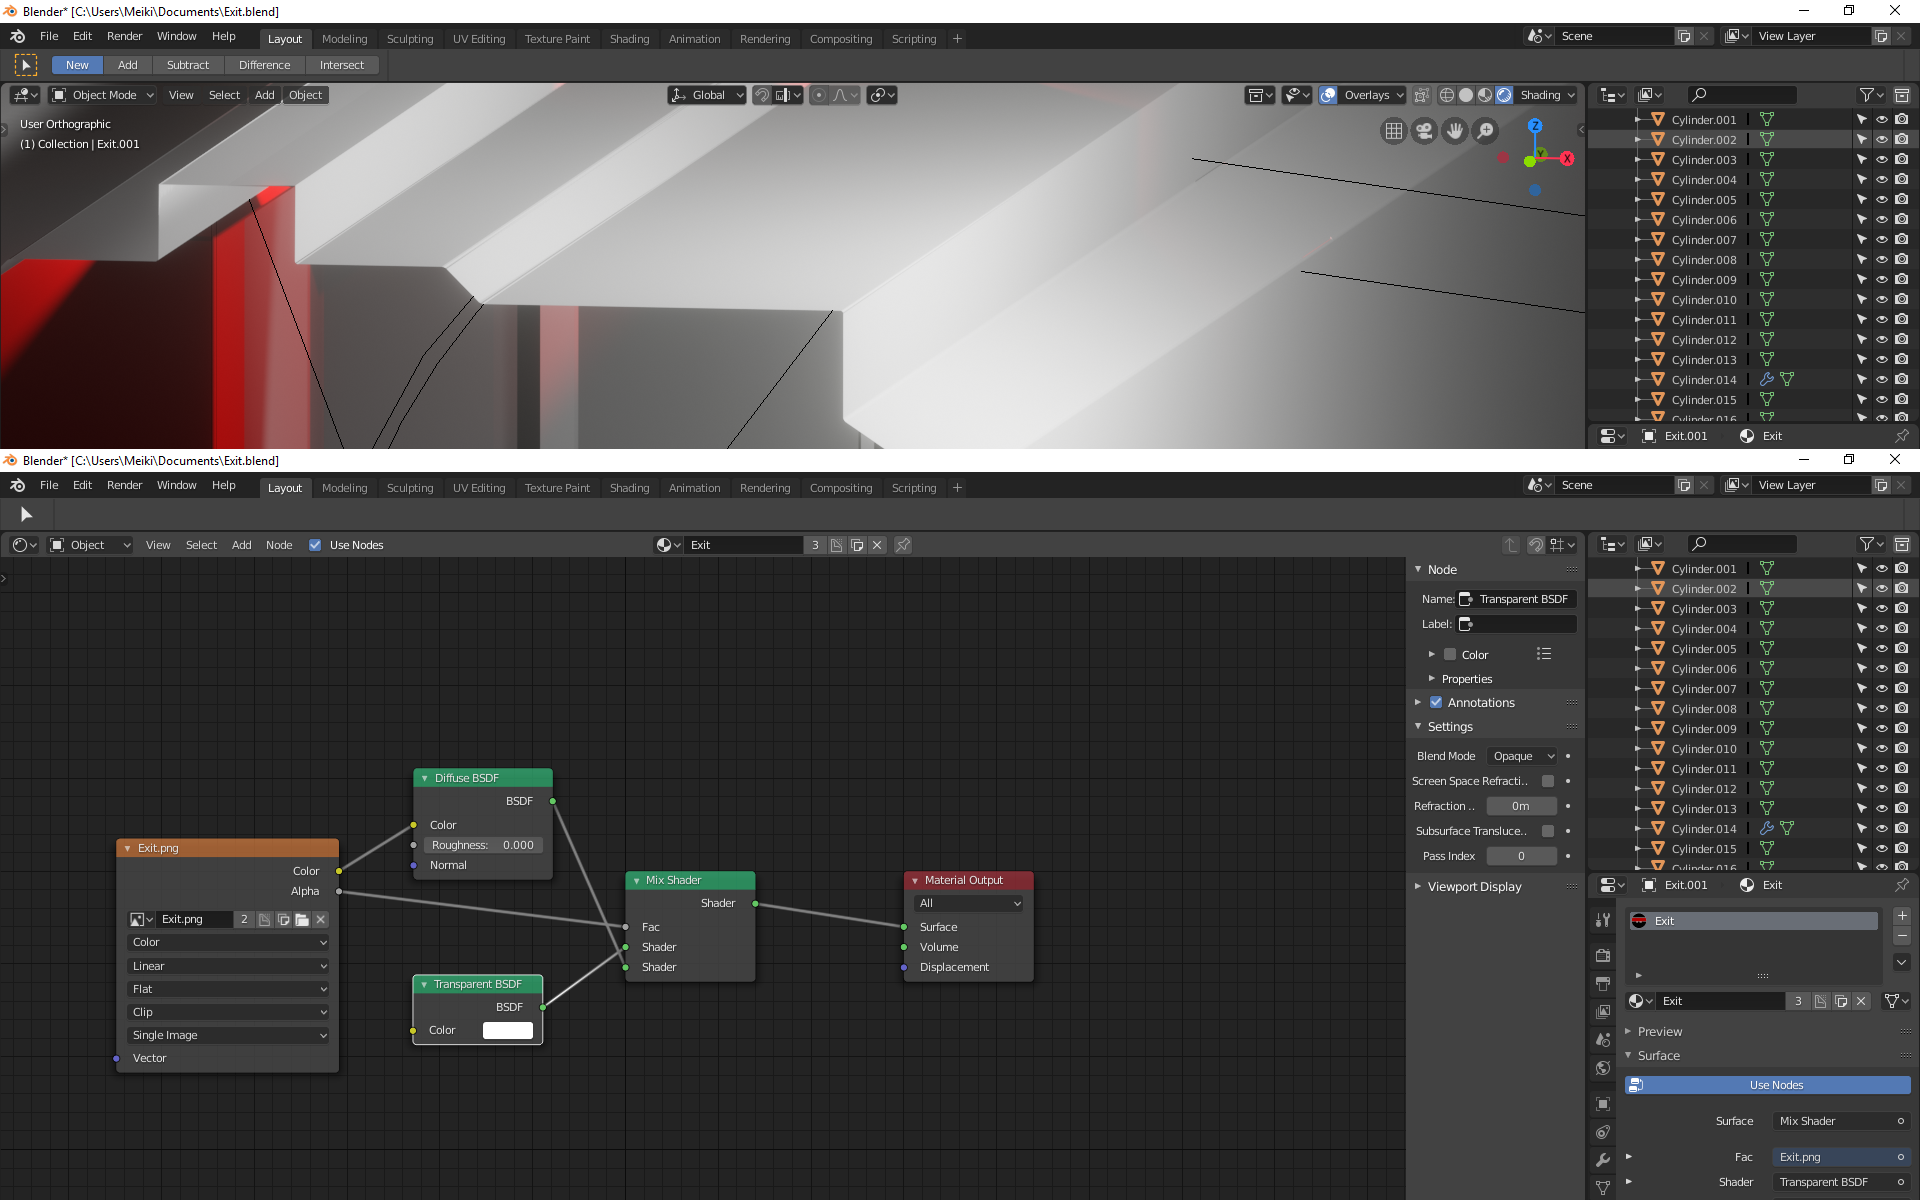
Task: Switch to the Shading workspace tab in the top window
Action: click(x=629, y=39)
